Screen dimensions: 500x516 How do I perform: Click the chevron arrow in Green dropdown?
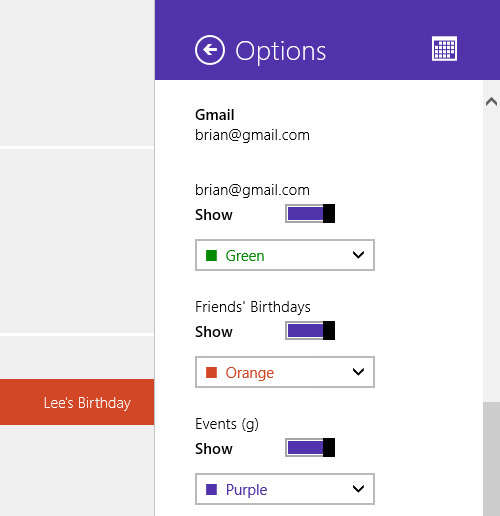click(358, 255)
